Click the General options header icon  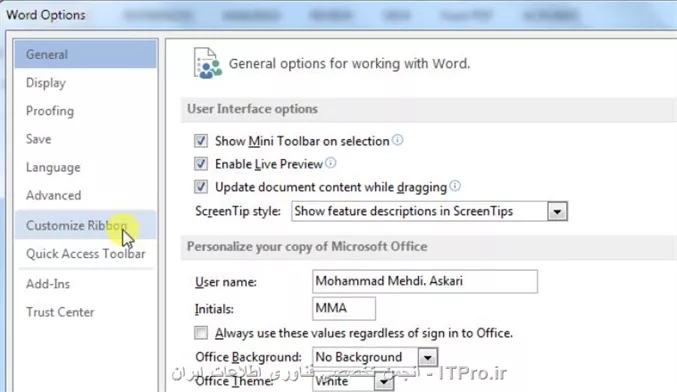208,63
